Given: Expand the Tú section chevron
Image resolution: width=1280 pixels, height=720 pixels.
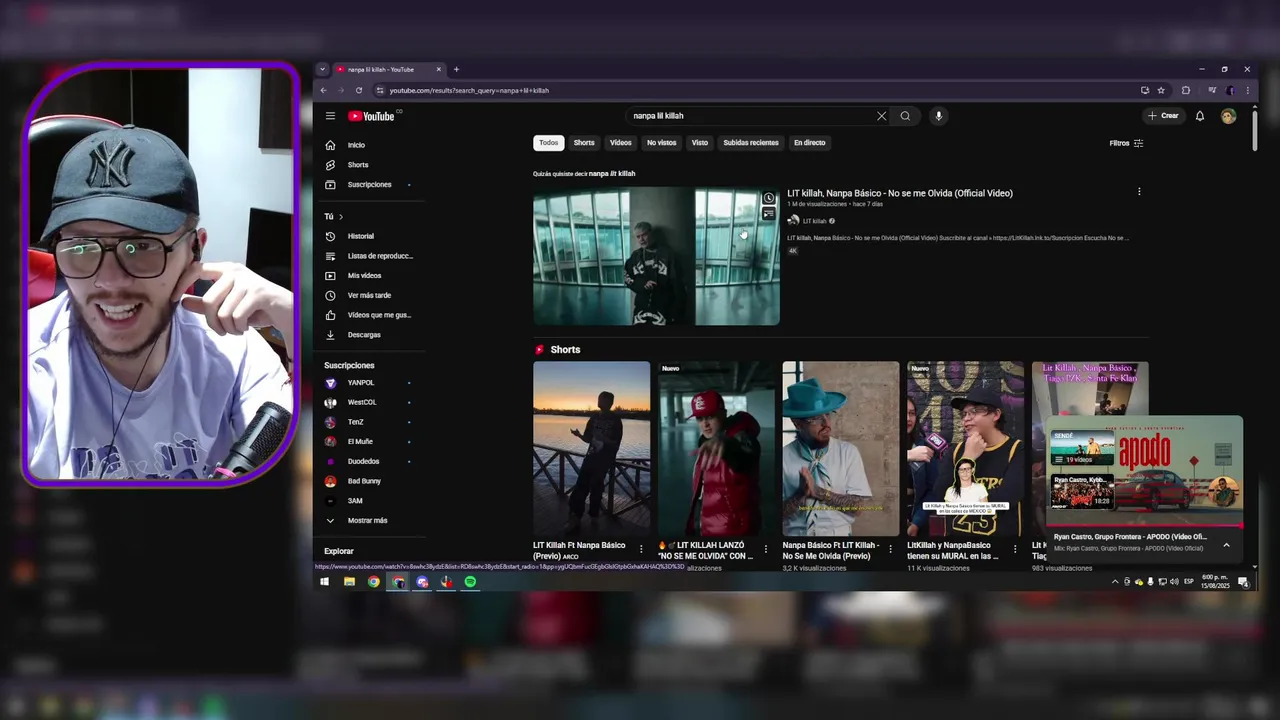Looking at the screenshot, I should coord(340,216).
